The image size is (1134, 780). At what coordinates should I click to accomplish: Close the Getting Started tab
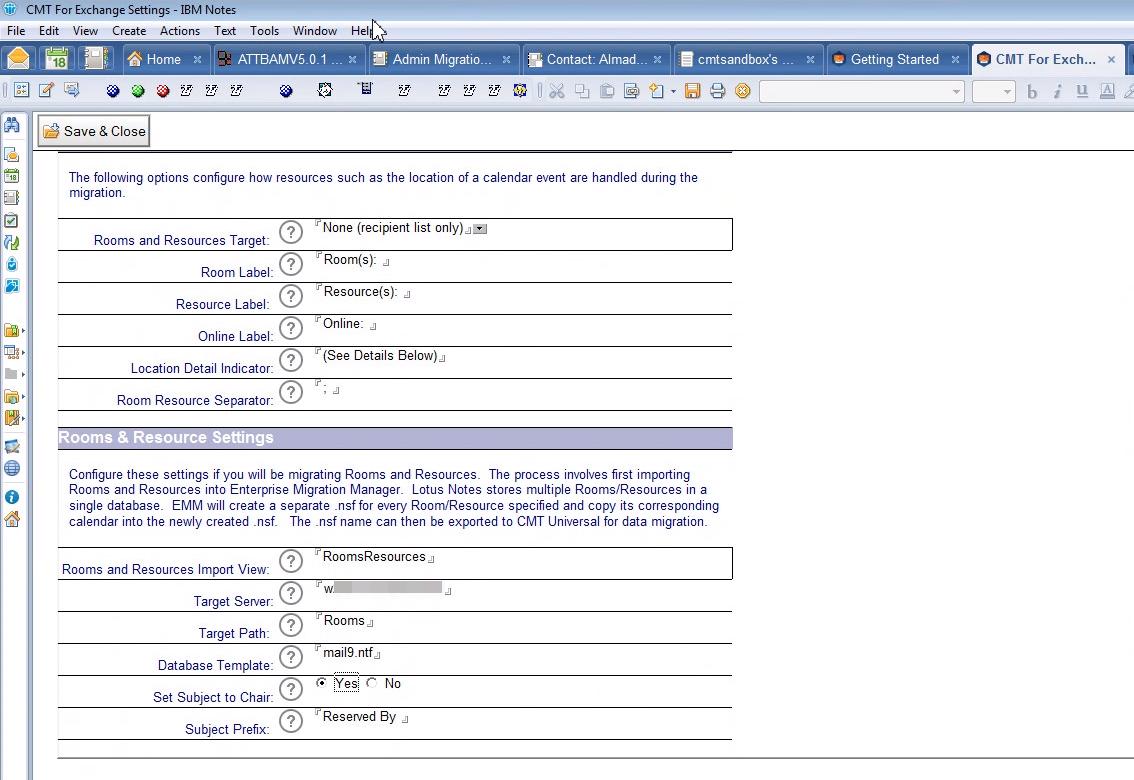click(955, 59)
